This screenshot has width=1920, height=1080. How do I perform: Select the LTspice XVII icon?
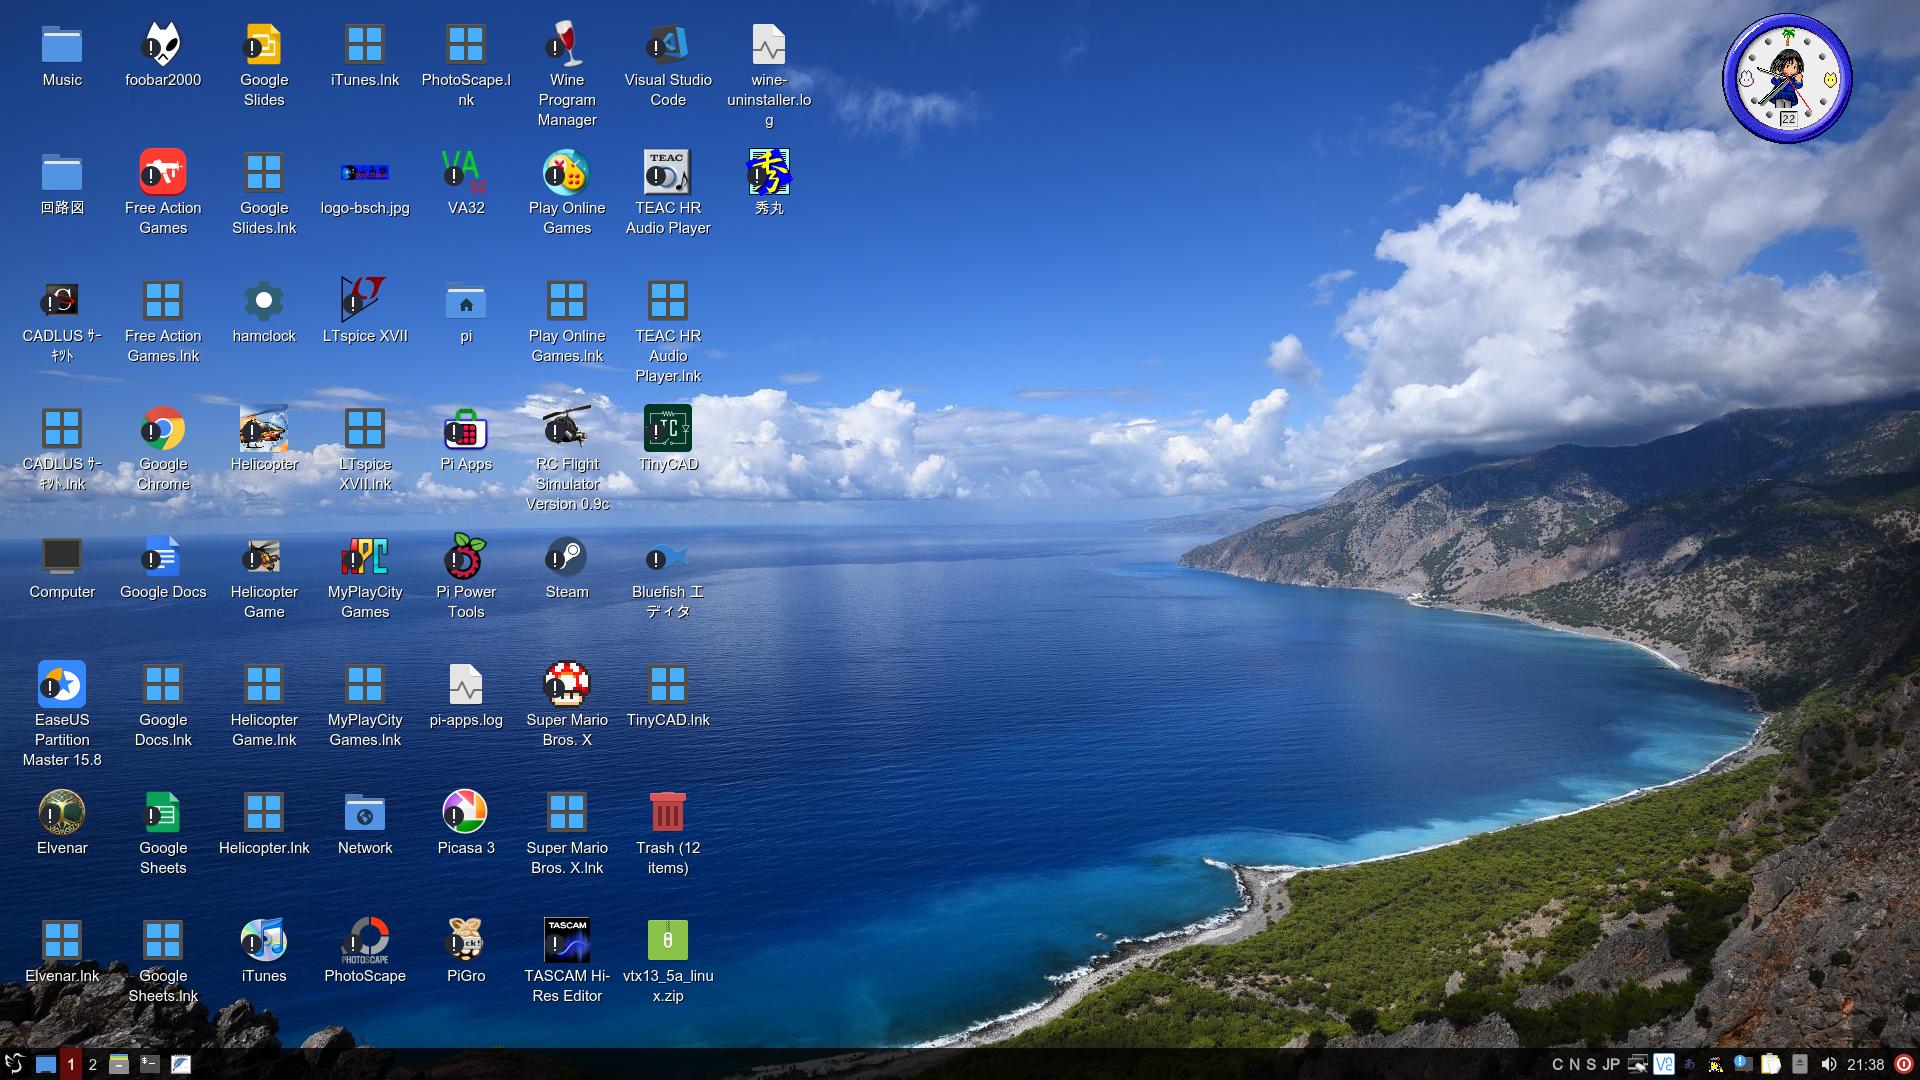click(365, 301)
